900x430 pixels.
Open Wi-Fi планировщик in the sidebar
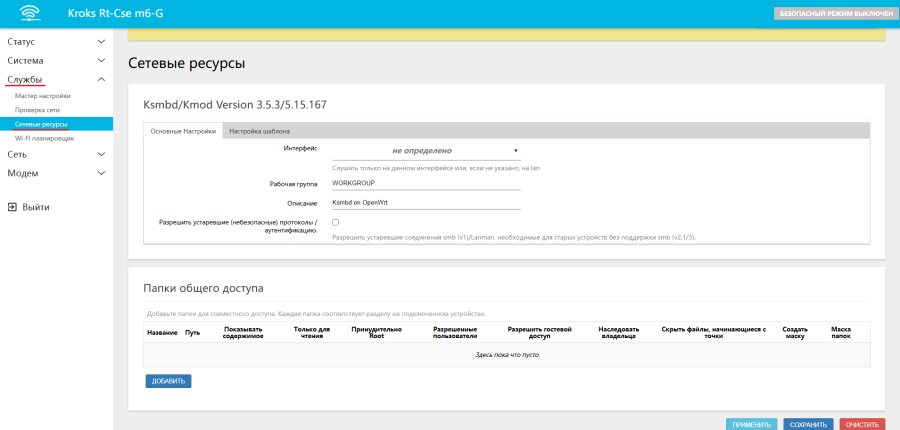coord(44,138)
